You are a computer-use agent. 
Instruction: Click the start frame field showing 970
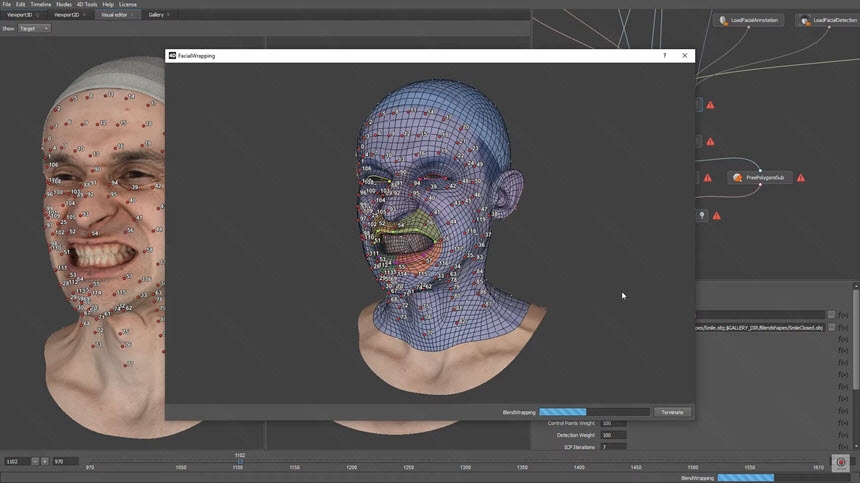[65, 462]
